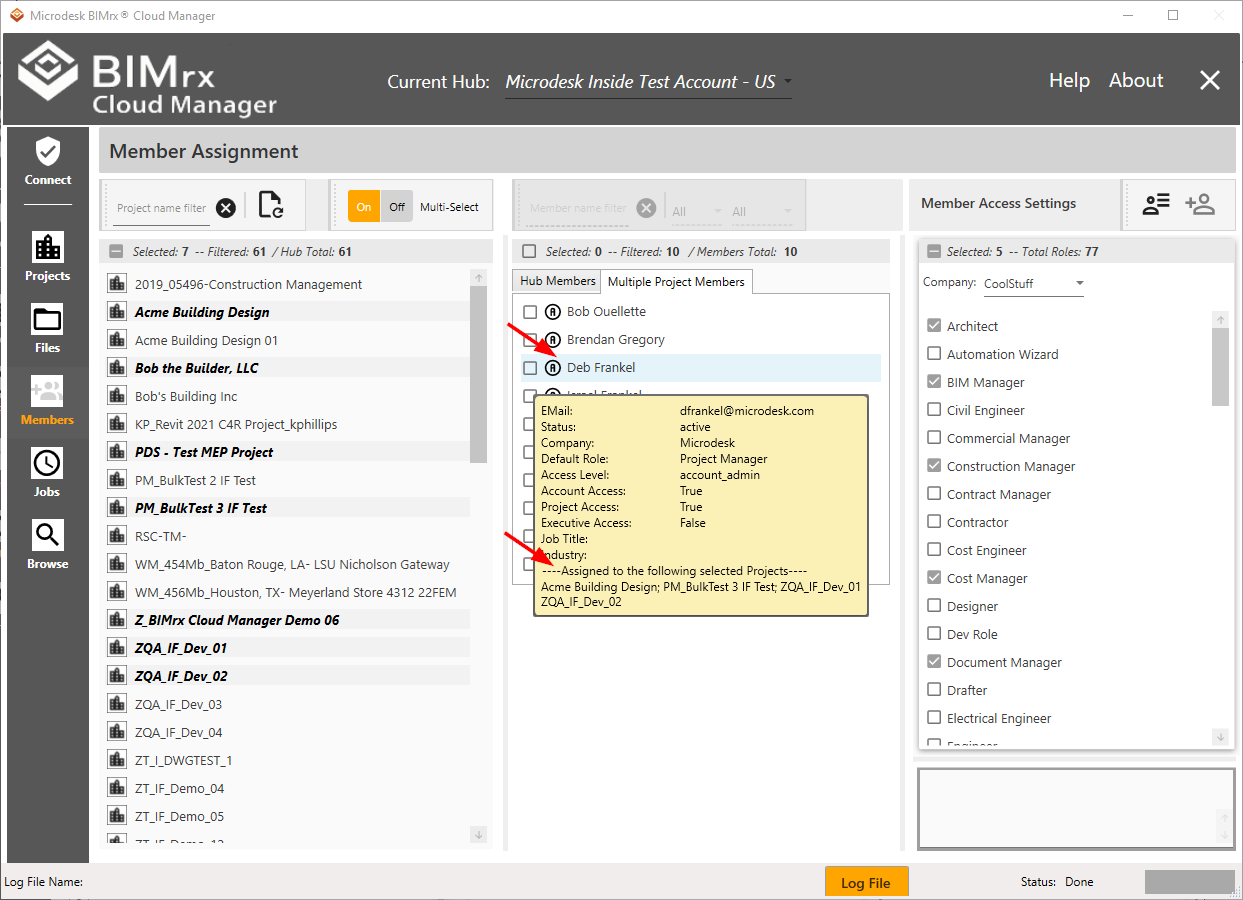Open the Current Hub dropdown

(x=648, y=82)
